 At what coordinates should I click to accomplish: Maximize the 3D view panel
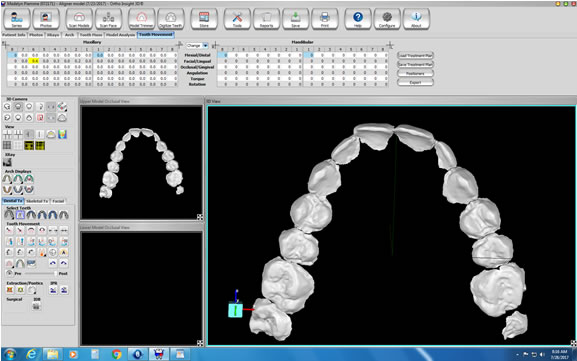point(573,343)
